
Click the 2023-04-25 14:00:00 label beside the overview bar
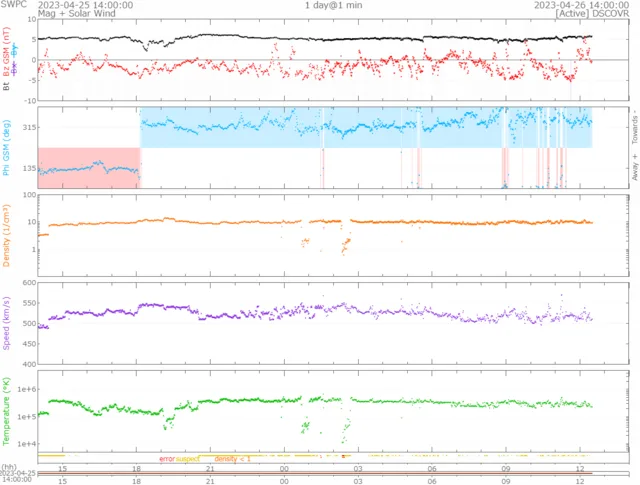click(x=18, y=476)
